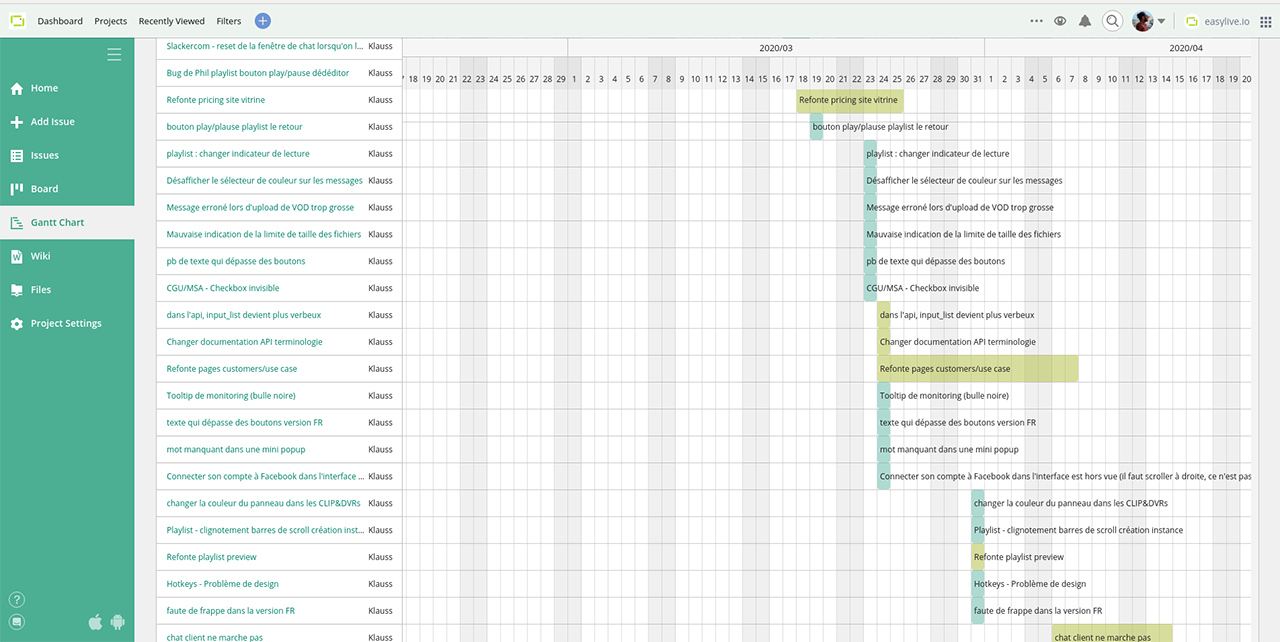Click the Add Issue plus icon
Screen dimensions: 1280x642
coord(17,121)
